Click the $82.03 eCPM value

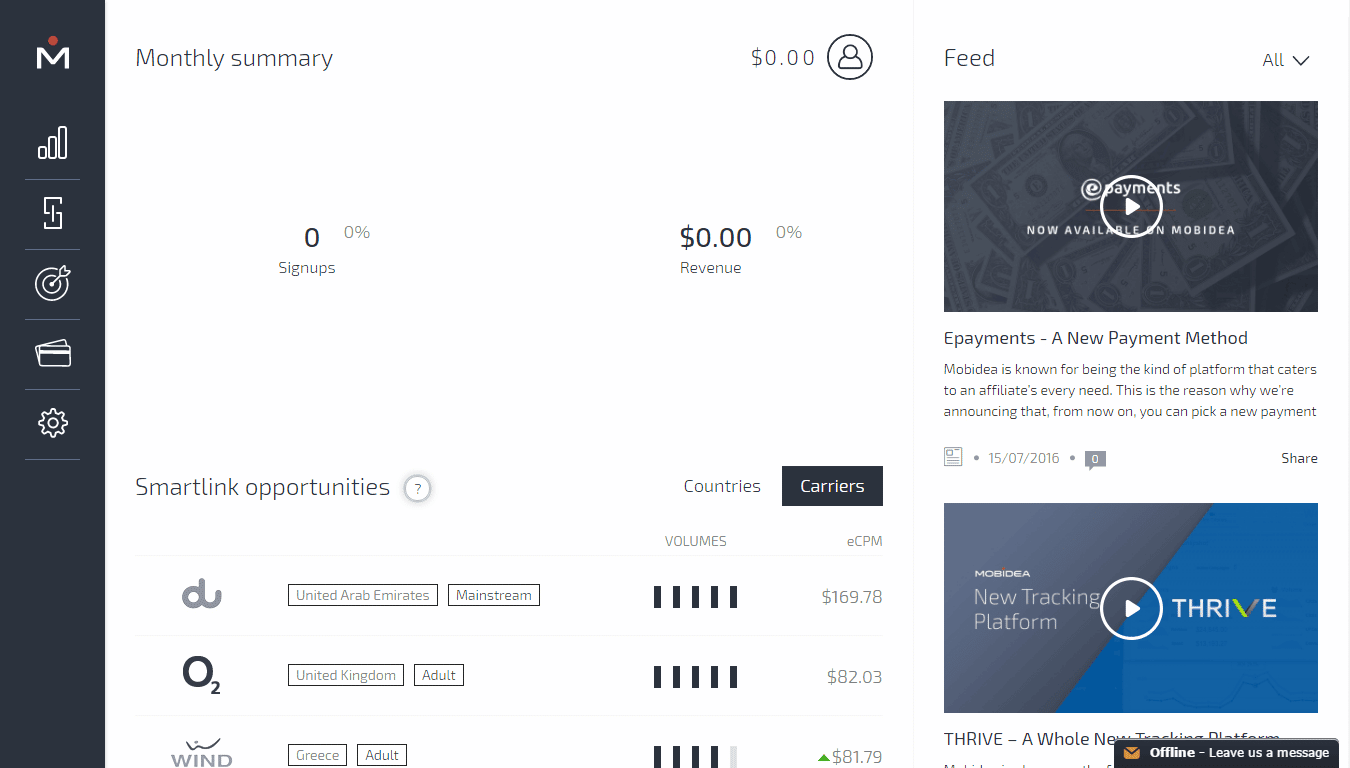(x=855, y=677)
